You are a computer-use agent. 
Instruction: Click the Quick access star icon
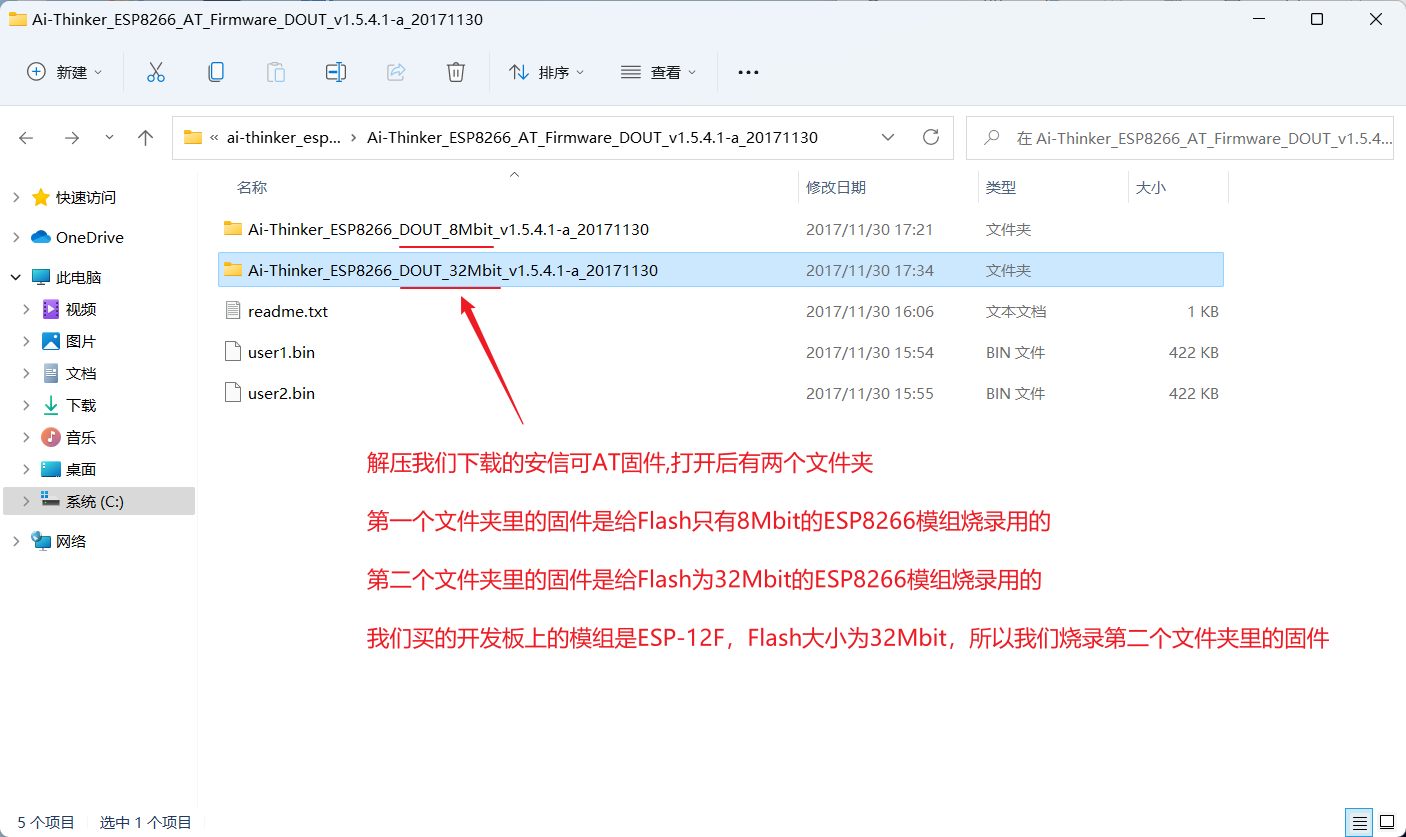click(x=41, y=197)
